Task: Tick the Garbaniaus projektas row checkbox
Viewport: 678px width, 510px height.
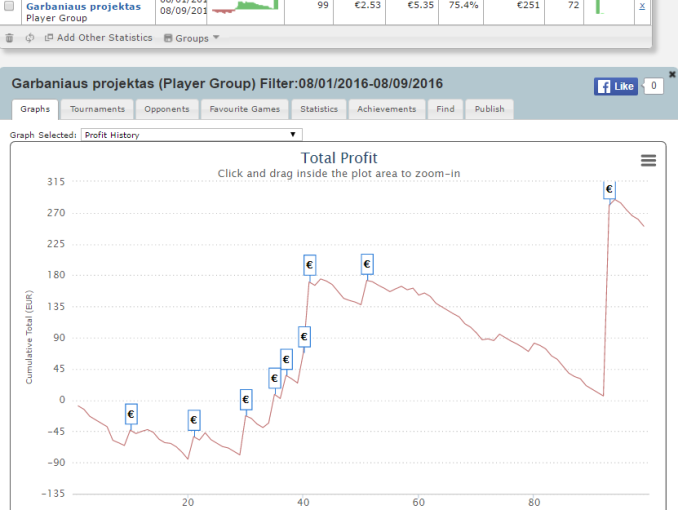Action: (x=10, y=6)
